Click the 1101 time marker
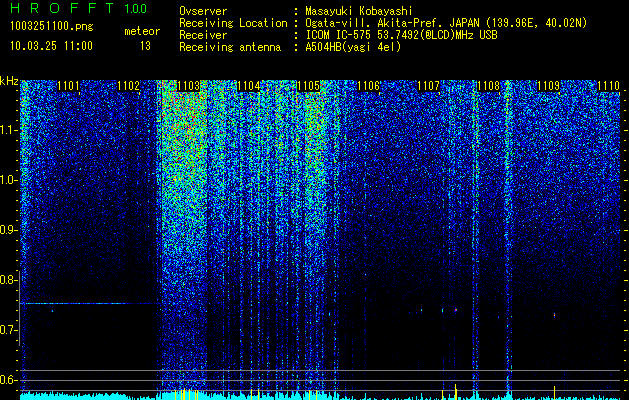 coord(69,86)
